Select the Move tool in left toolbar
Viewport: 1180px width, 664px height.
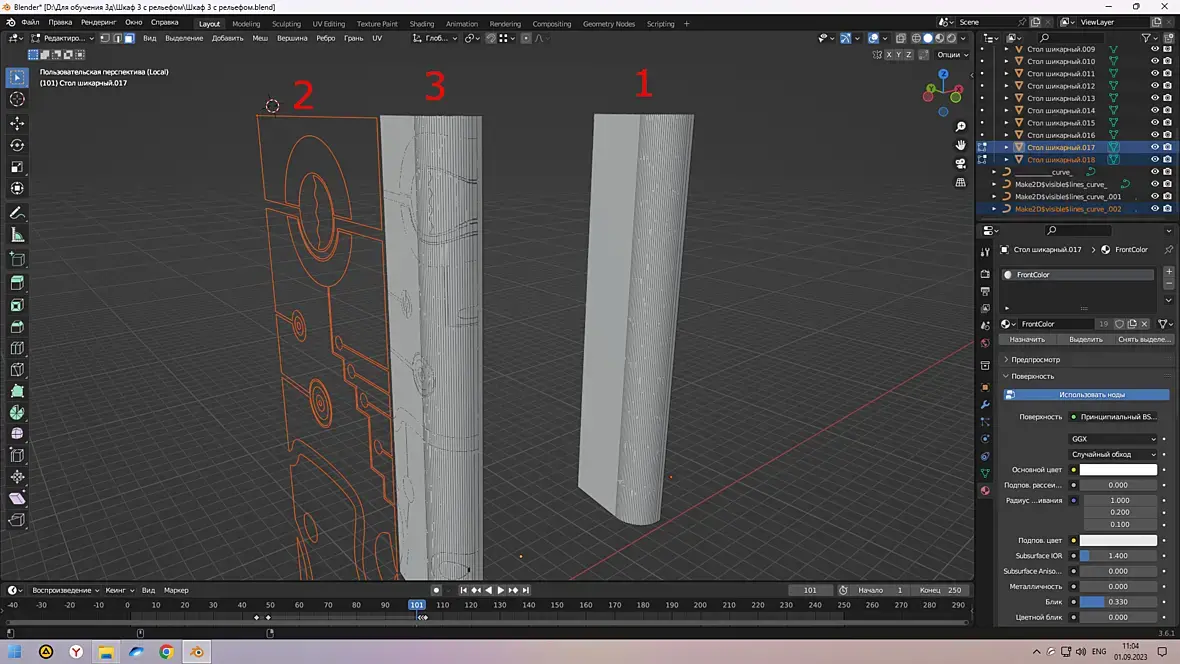pyautogui.click(x=17, y=122)
